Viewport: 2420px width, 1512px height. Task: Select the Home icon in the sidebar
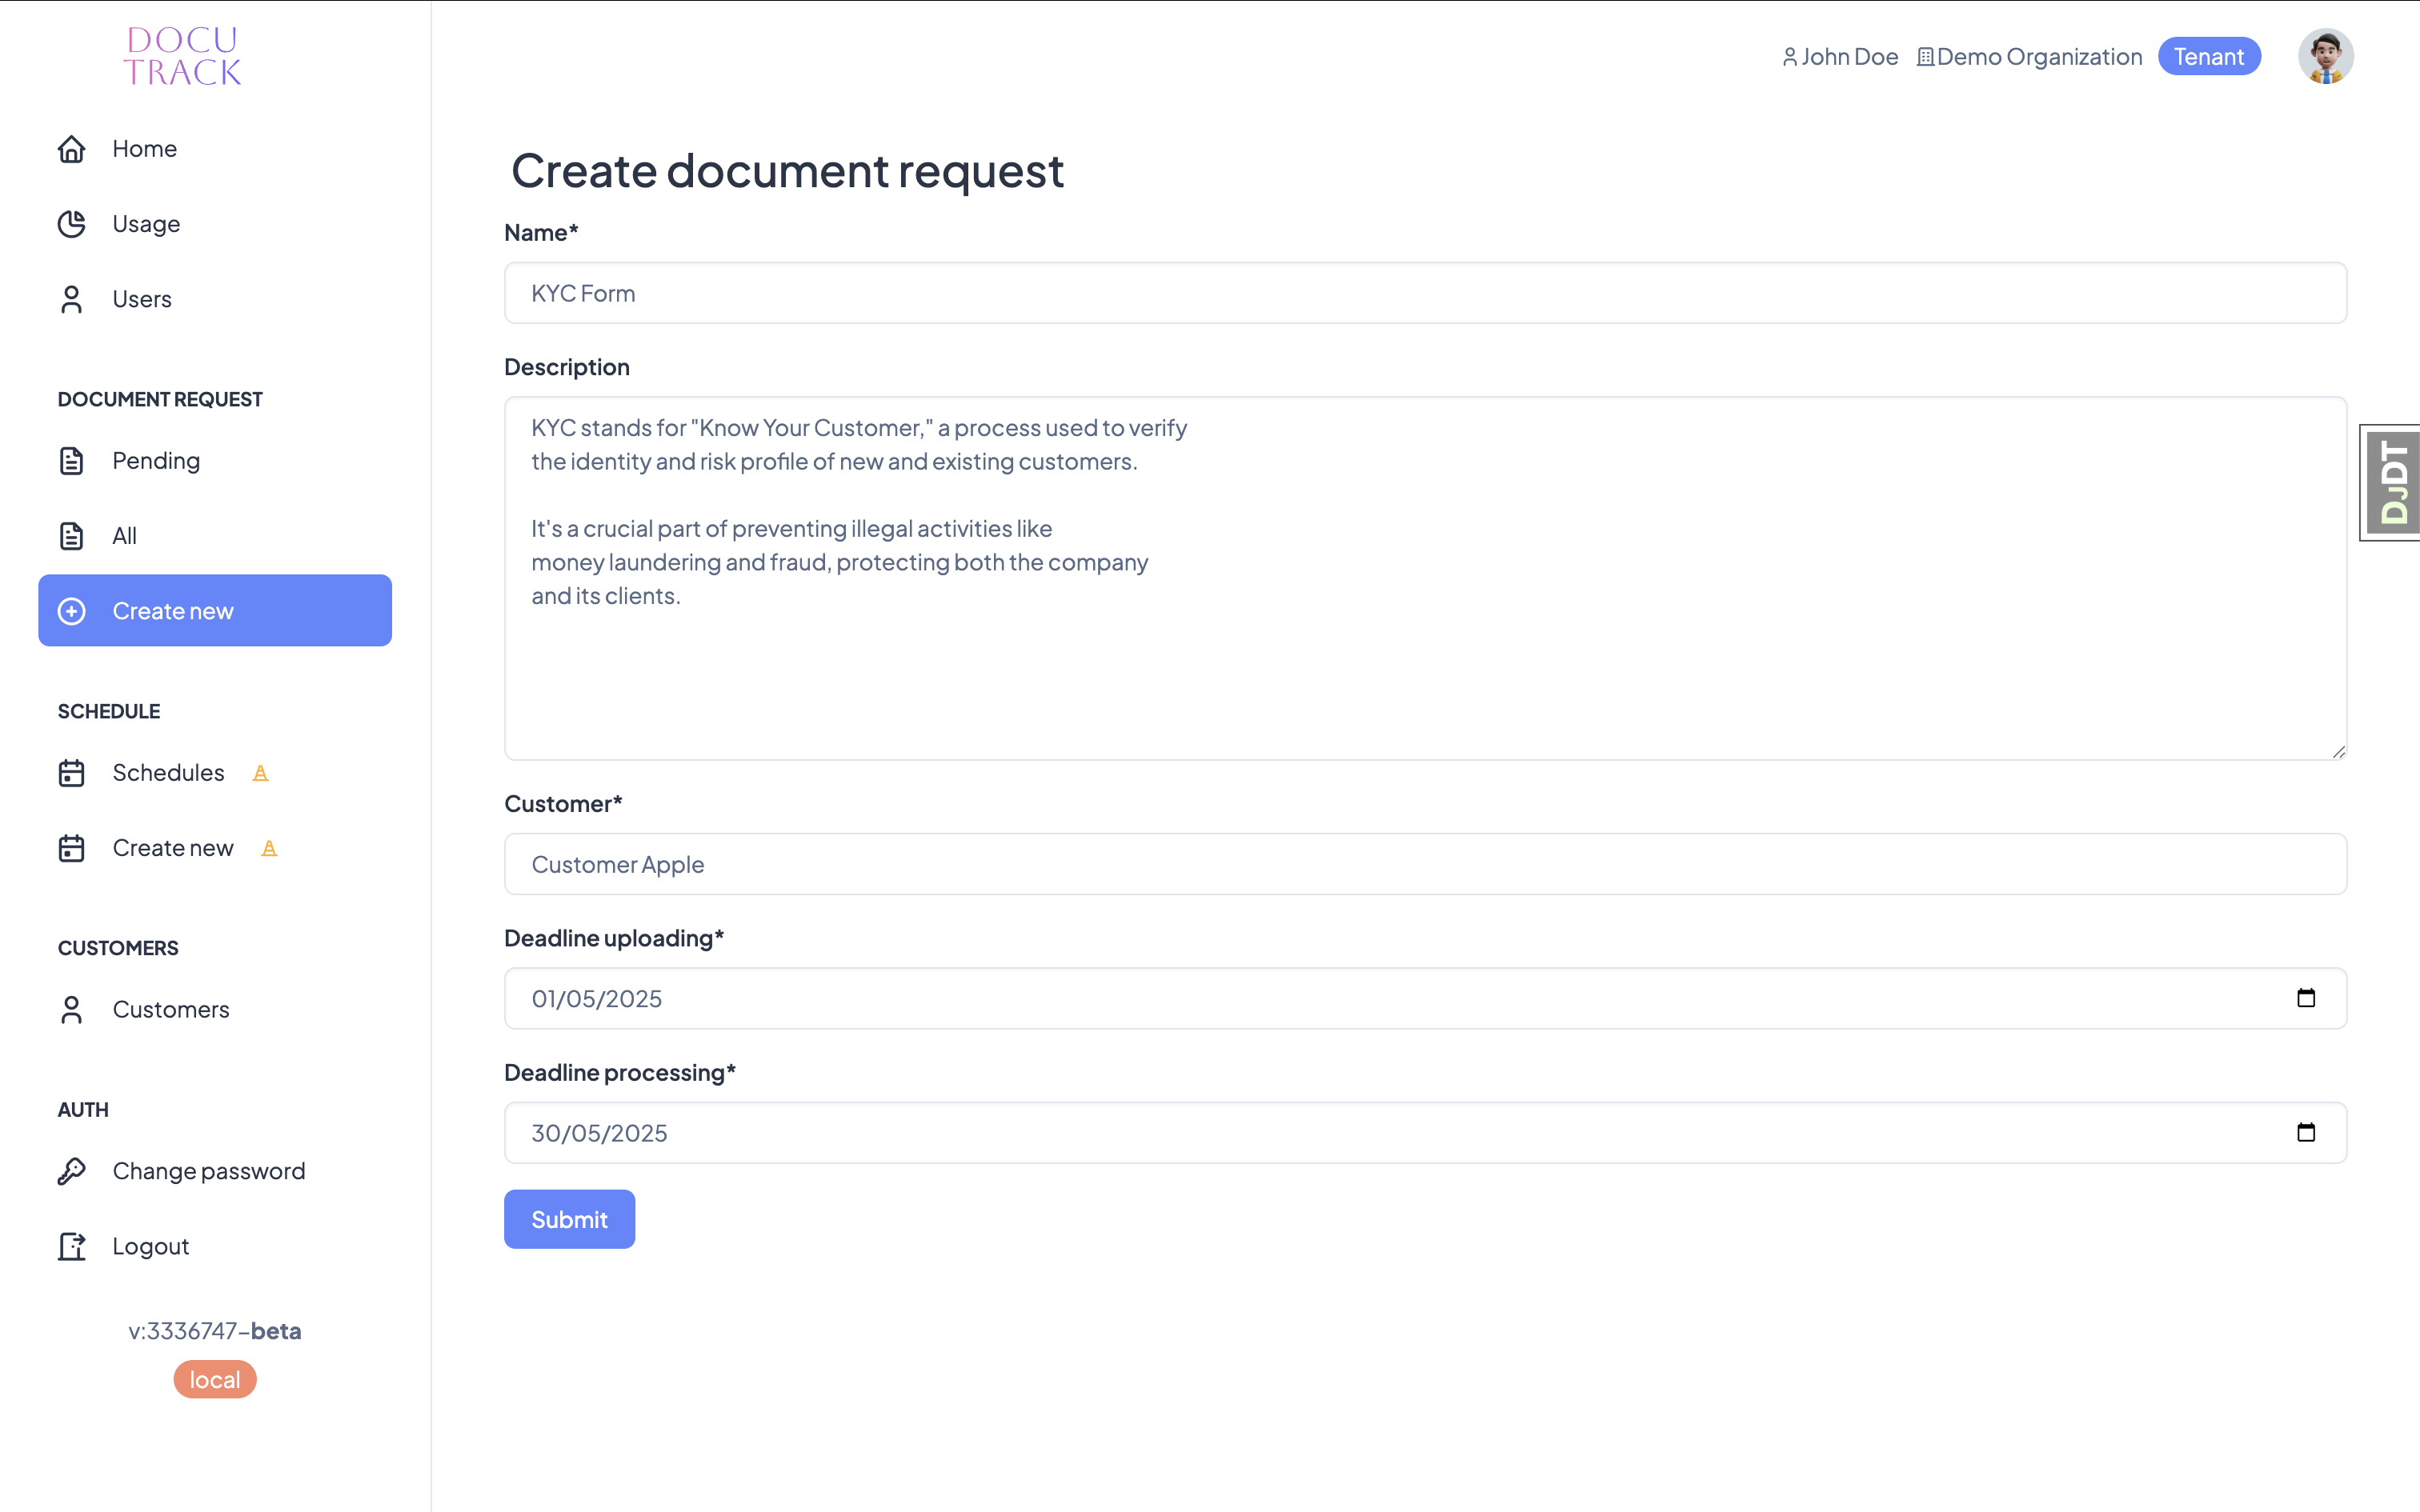click(71, 148)
